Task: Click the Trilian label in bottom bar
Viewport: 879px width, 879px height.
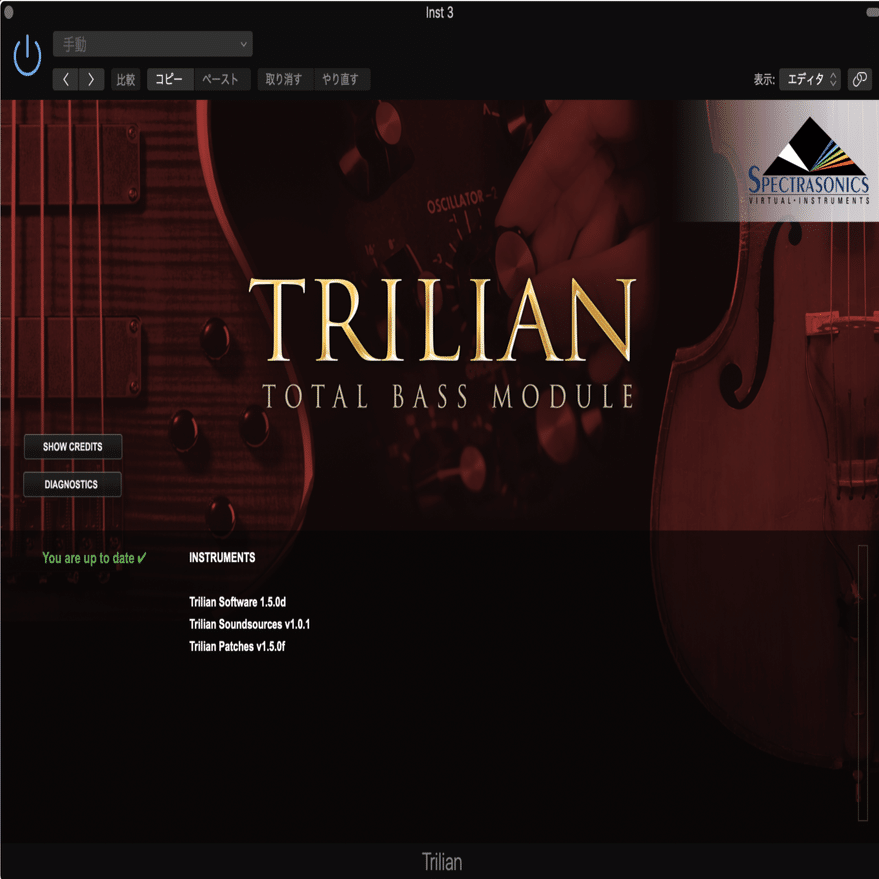Action: (442, 862)
